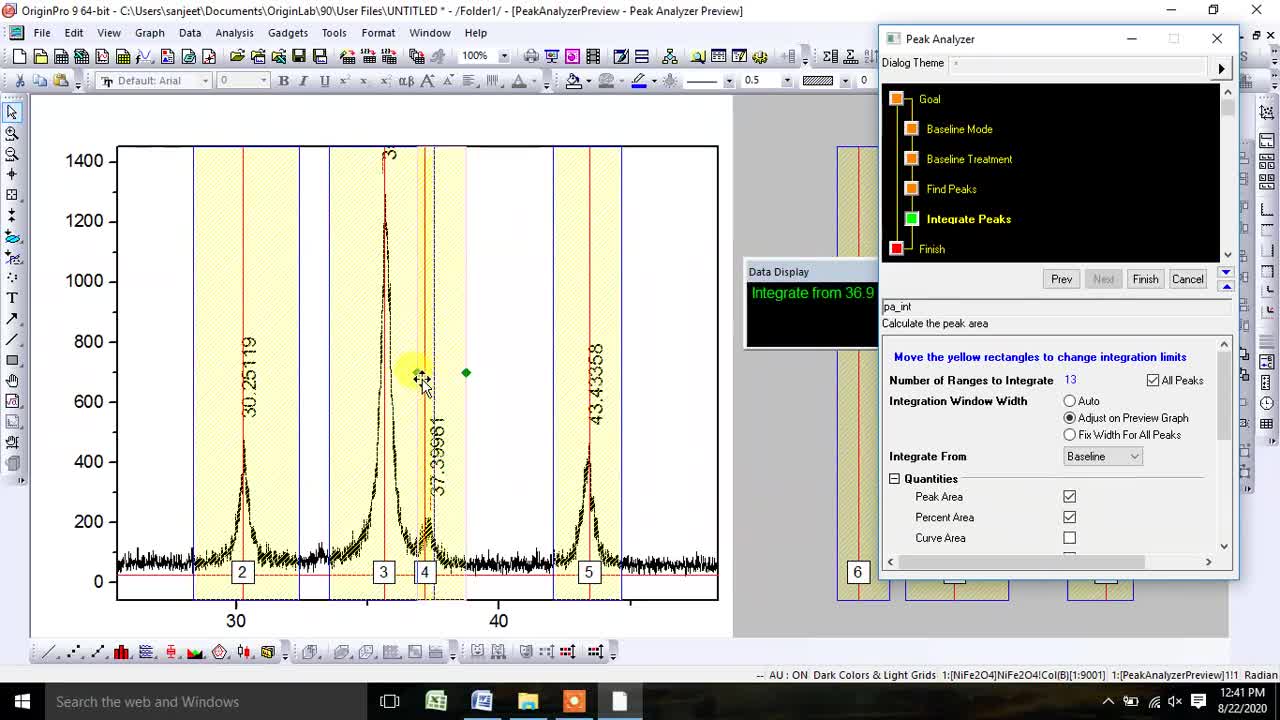Select the Pointer tool in the left toolbox

(12, 112)
